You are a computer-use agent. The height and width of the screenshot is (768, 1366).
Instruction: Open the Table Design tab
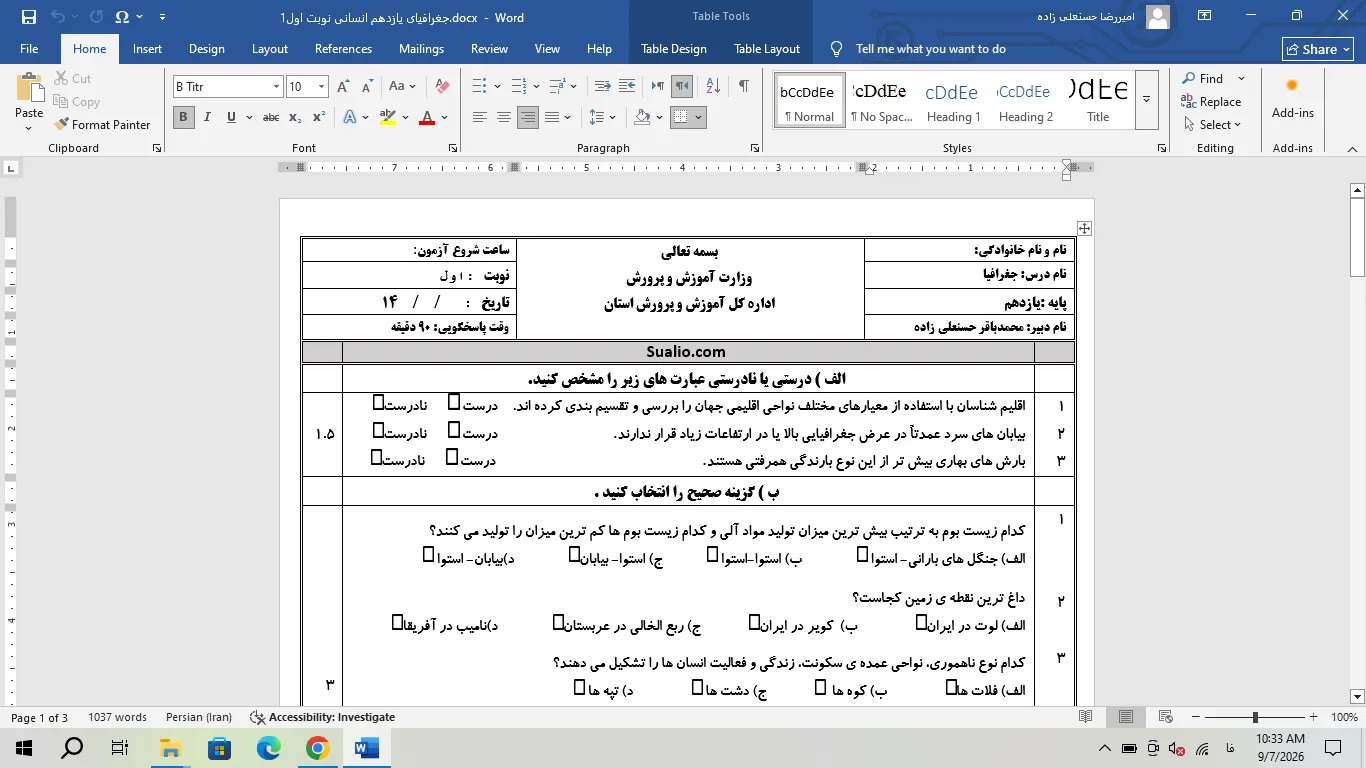(673, 49)
